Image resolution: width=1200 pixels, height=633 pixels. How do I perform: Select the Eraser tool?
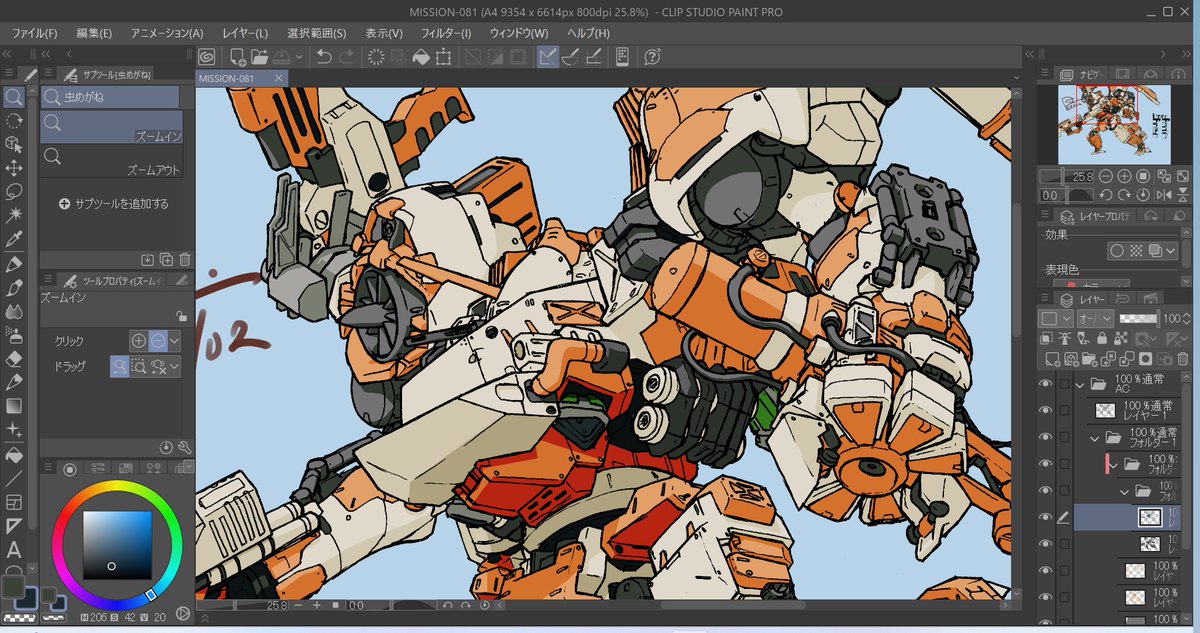tap(14, 358)
